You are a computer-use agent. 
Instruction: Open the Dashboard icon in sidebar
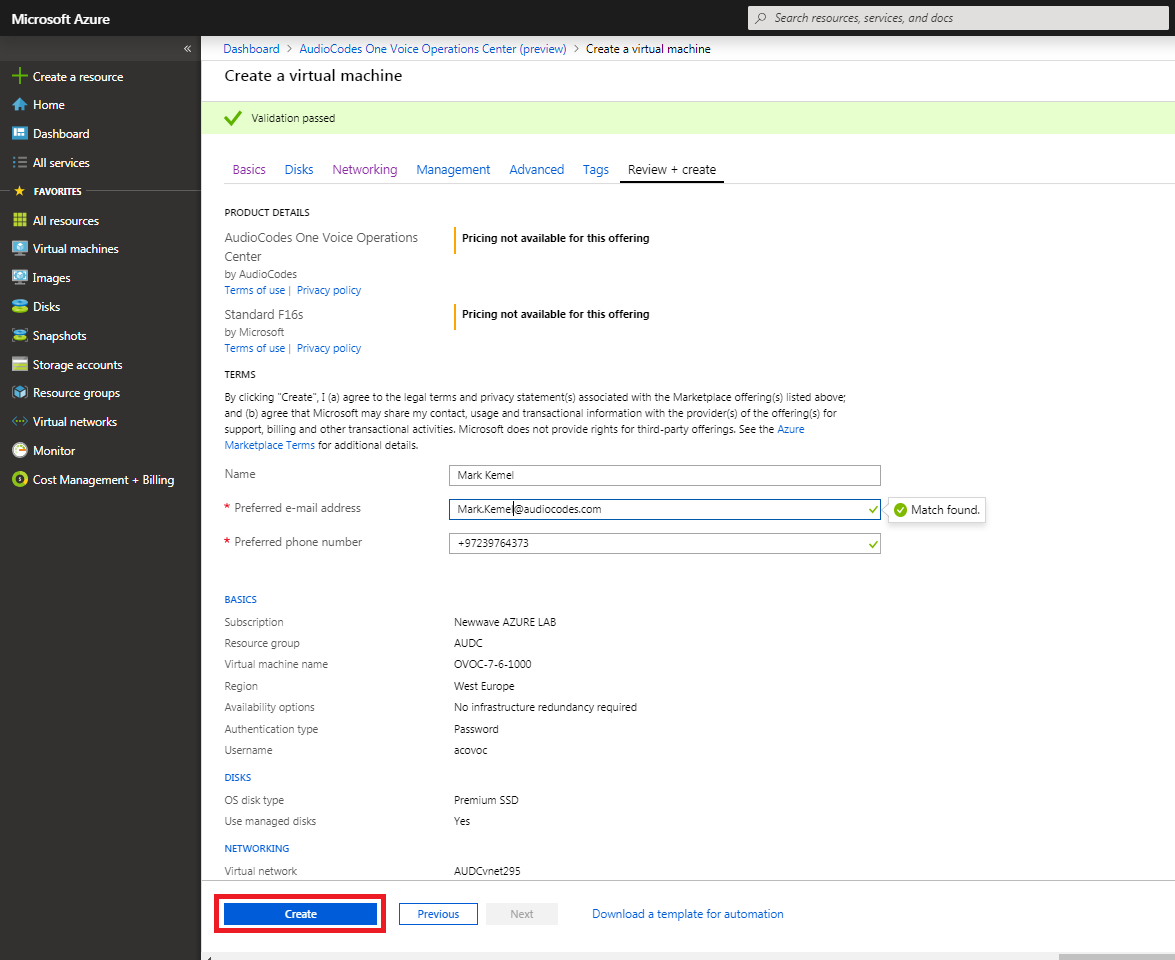[x=19, y=134]
